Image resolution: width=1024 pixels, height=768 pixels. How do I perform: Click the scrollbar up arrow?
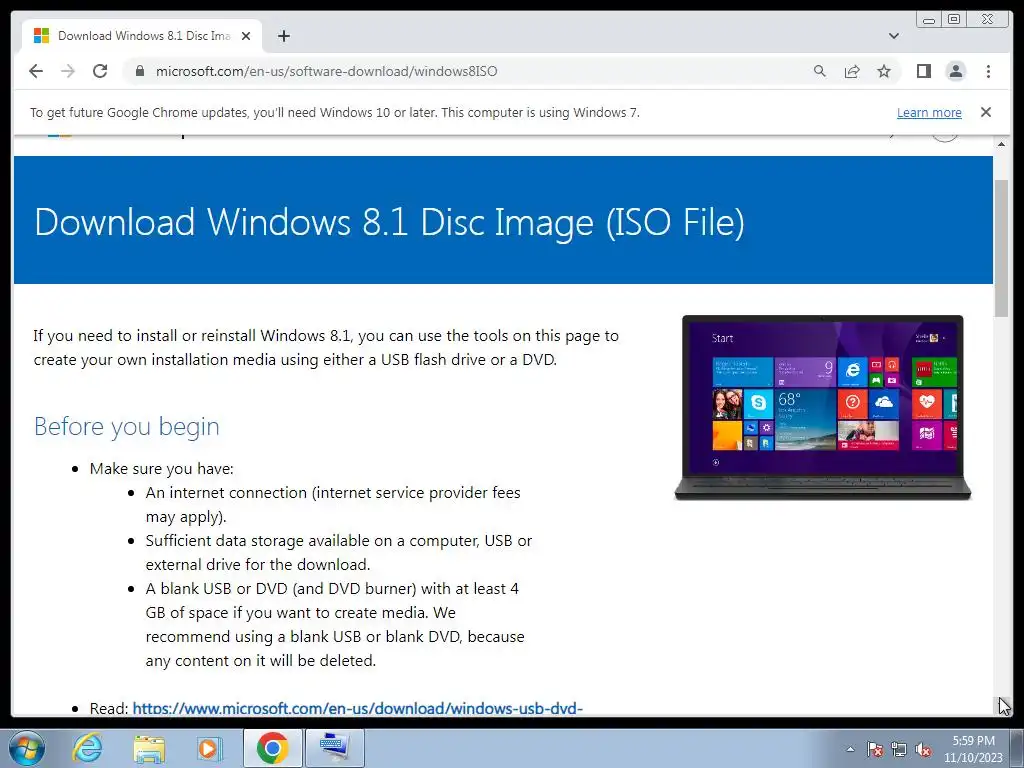click(x=1002, y=143)
